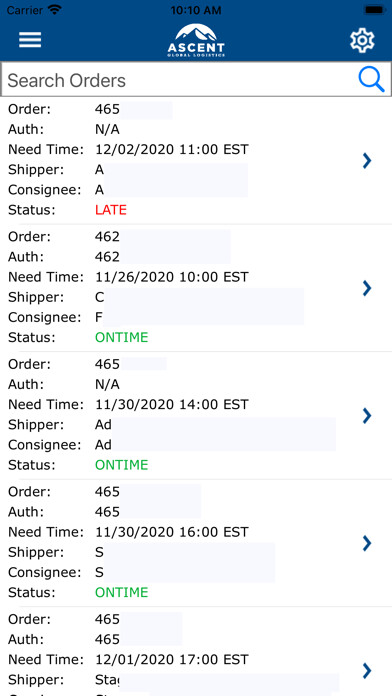Tap the 10:10 AM clock
The height and width of the screenshot is (696, 392).
[x=196, y=10]
